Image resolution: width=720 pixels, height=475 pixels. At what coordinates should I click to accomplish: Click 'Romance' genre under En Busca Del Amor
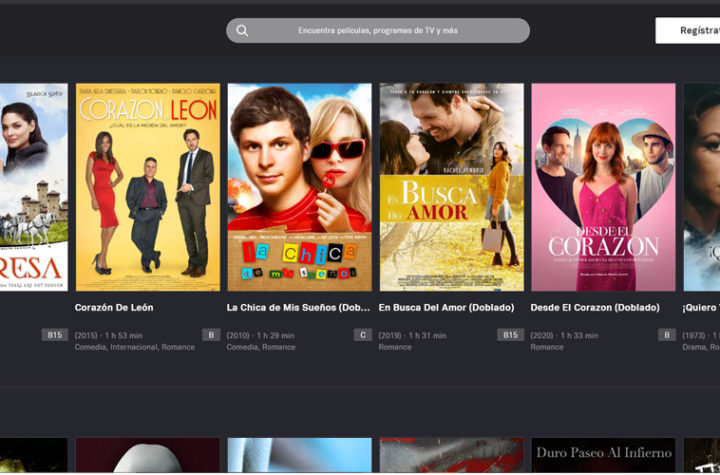click(x=395, y=347)
